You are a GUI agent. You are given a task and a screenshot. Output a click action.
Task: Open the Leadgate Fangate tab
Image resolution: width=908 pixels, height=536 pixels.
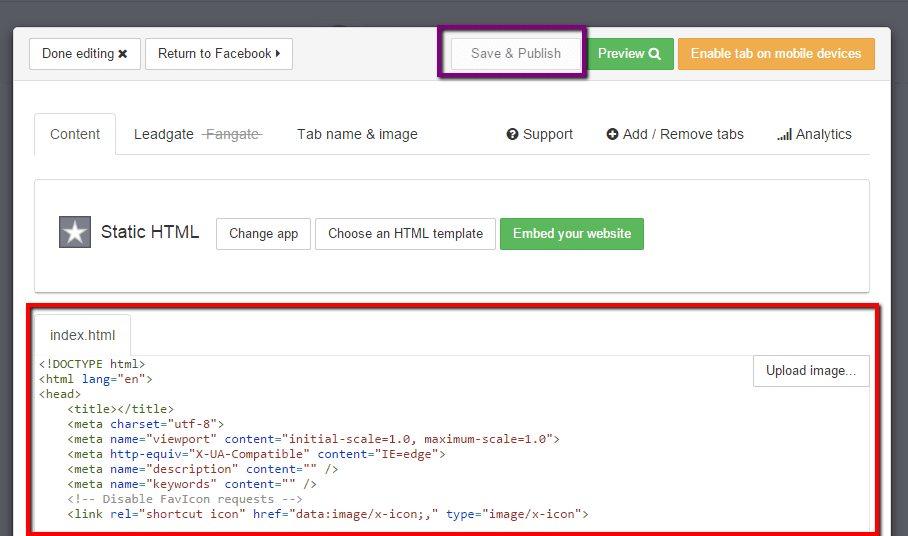pyautogui.click(x=197, y=134)
